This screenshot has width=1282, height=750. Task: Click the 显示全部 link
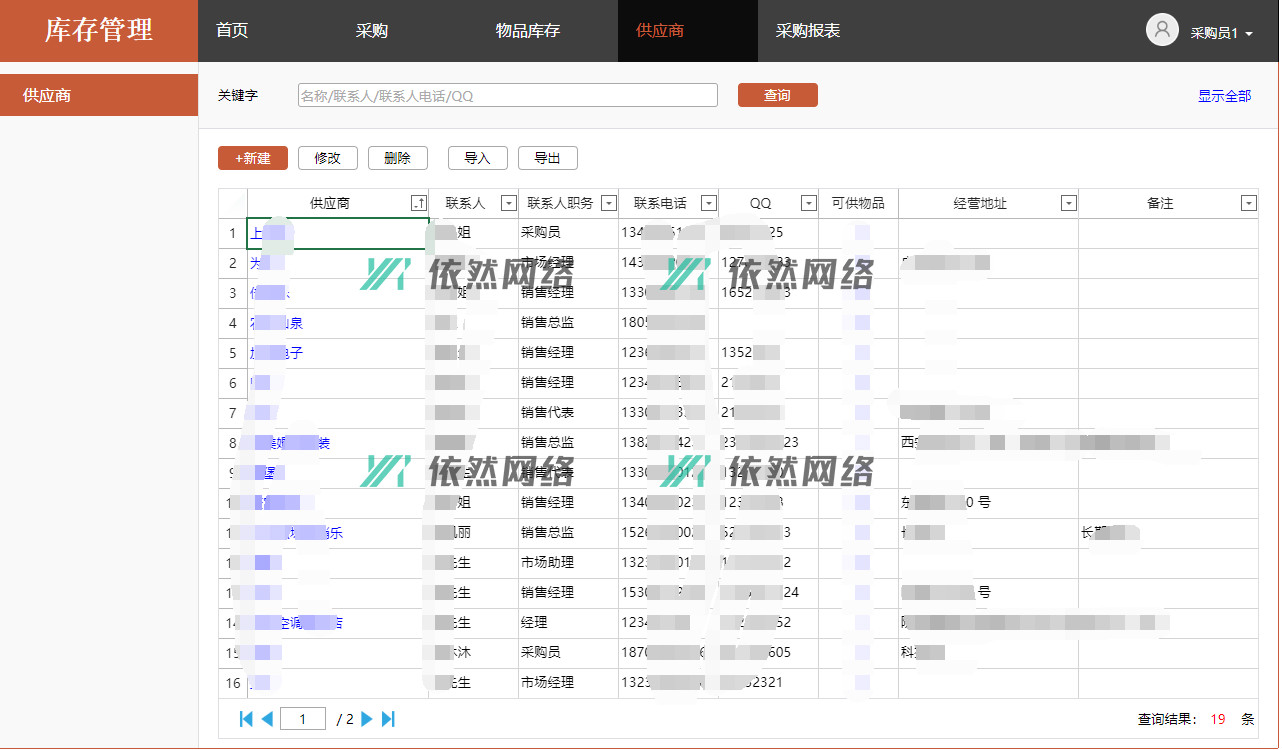pyautogui.click(x=1224, y=96)
